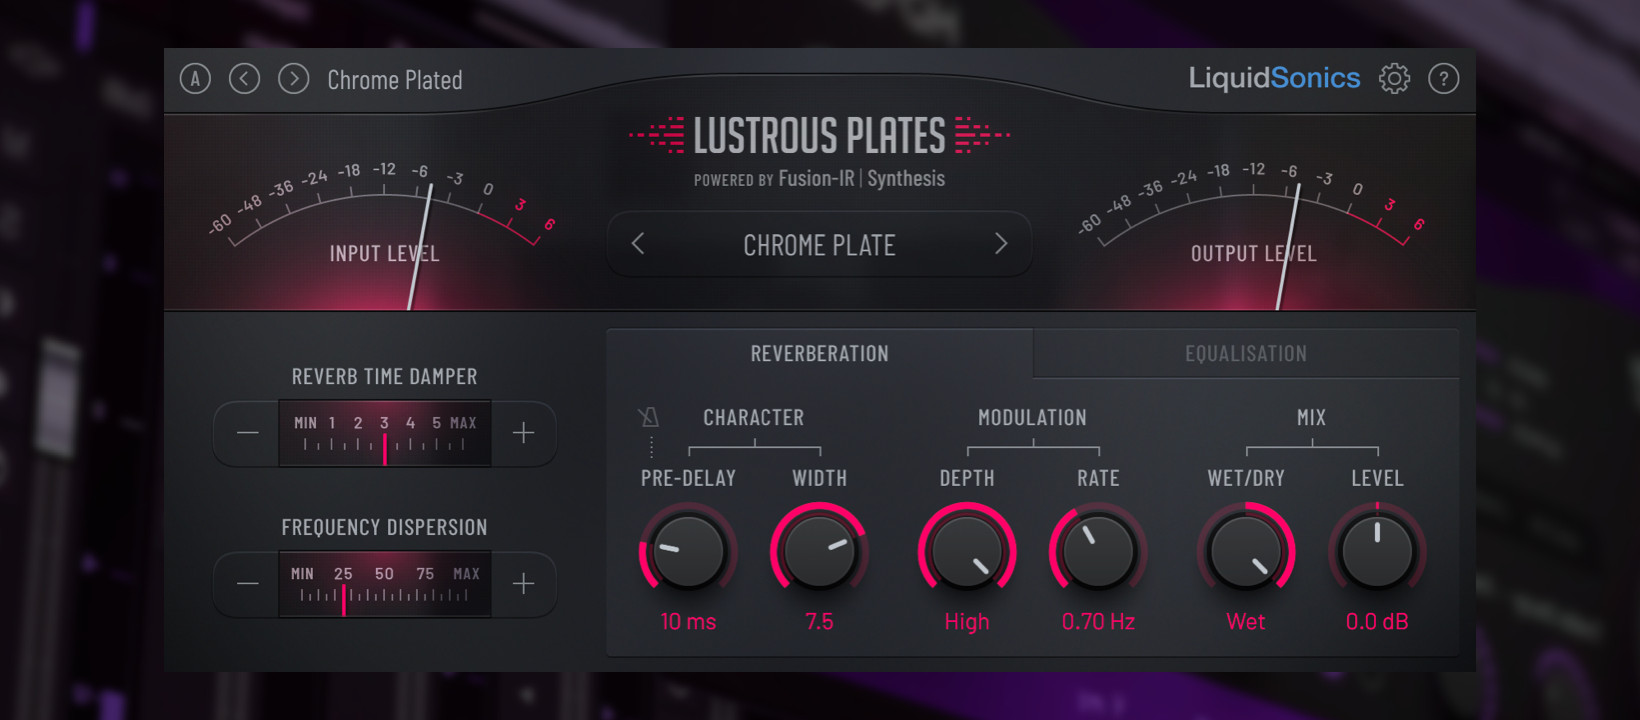Increase Reverb Time Damper with plus button
Image resolution: width=1640 pixels, height=720 pixels.
click(x=523, y=433)
